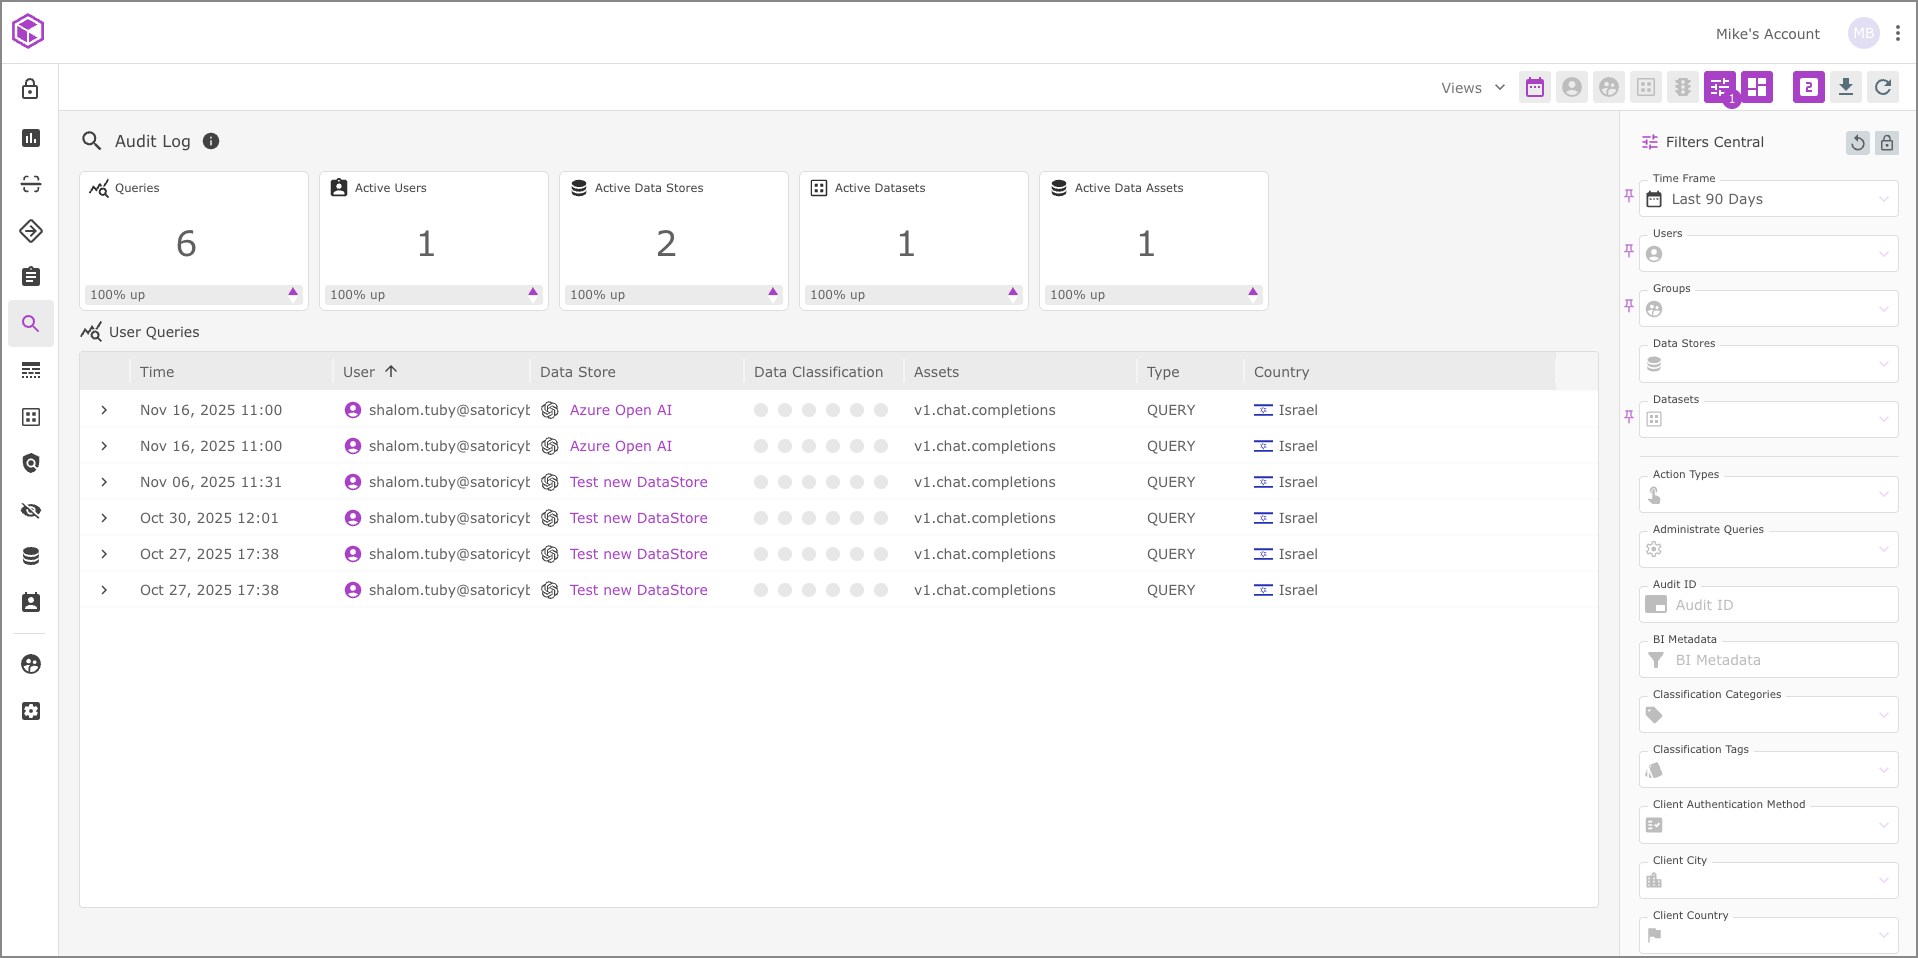The width and height of the screenshot is (1918, 958).
Task: Toggle the filters panel toolbar button
Action: click(x=1719, y=88)
